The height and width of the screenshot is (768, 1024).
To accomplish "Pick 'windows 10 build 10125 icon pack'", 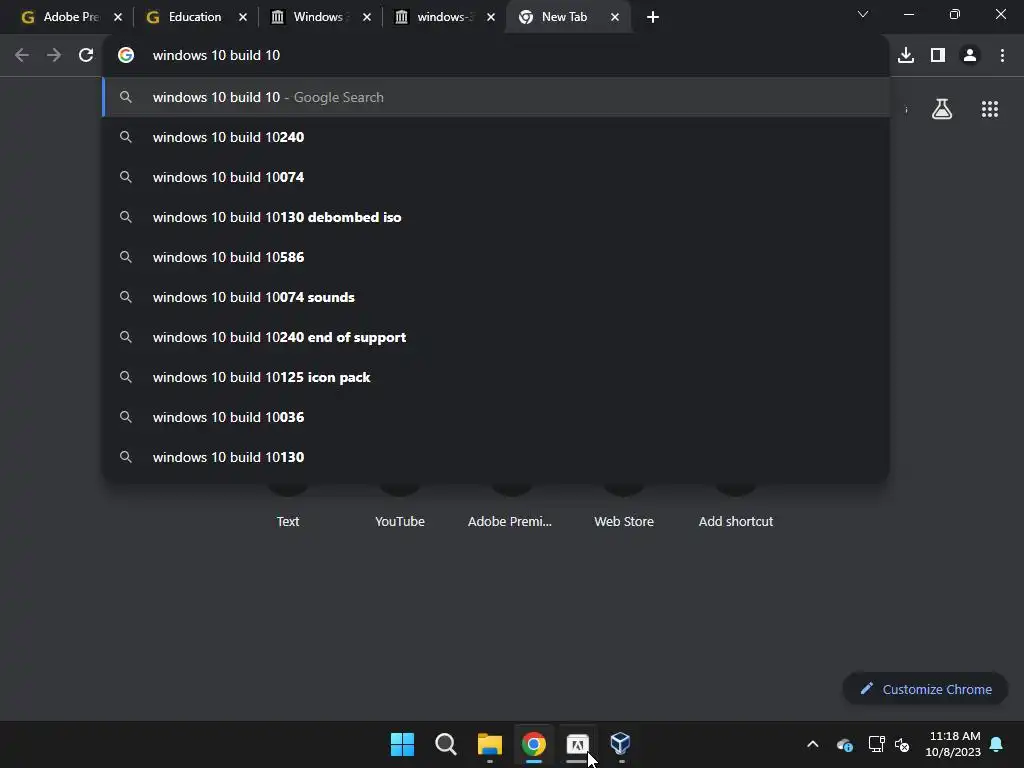I will (496, 377).
